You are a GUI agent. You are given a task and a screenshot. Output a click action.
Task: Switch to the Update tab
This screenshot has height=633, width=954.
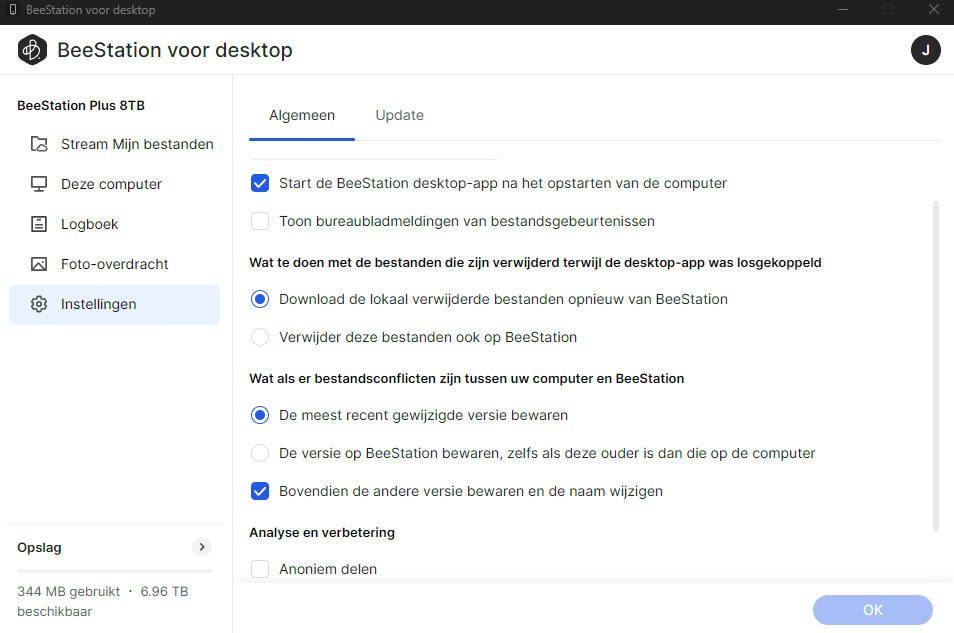pyautogui.click(x=399, y=116)
